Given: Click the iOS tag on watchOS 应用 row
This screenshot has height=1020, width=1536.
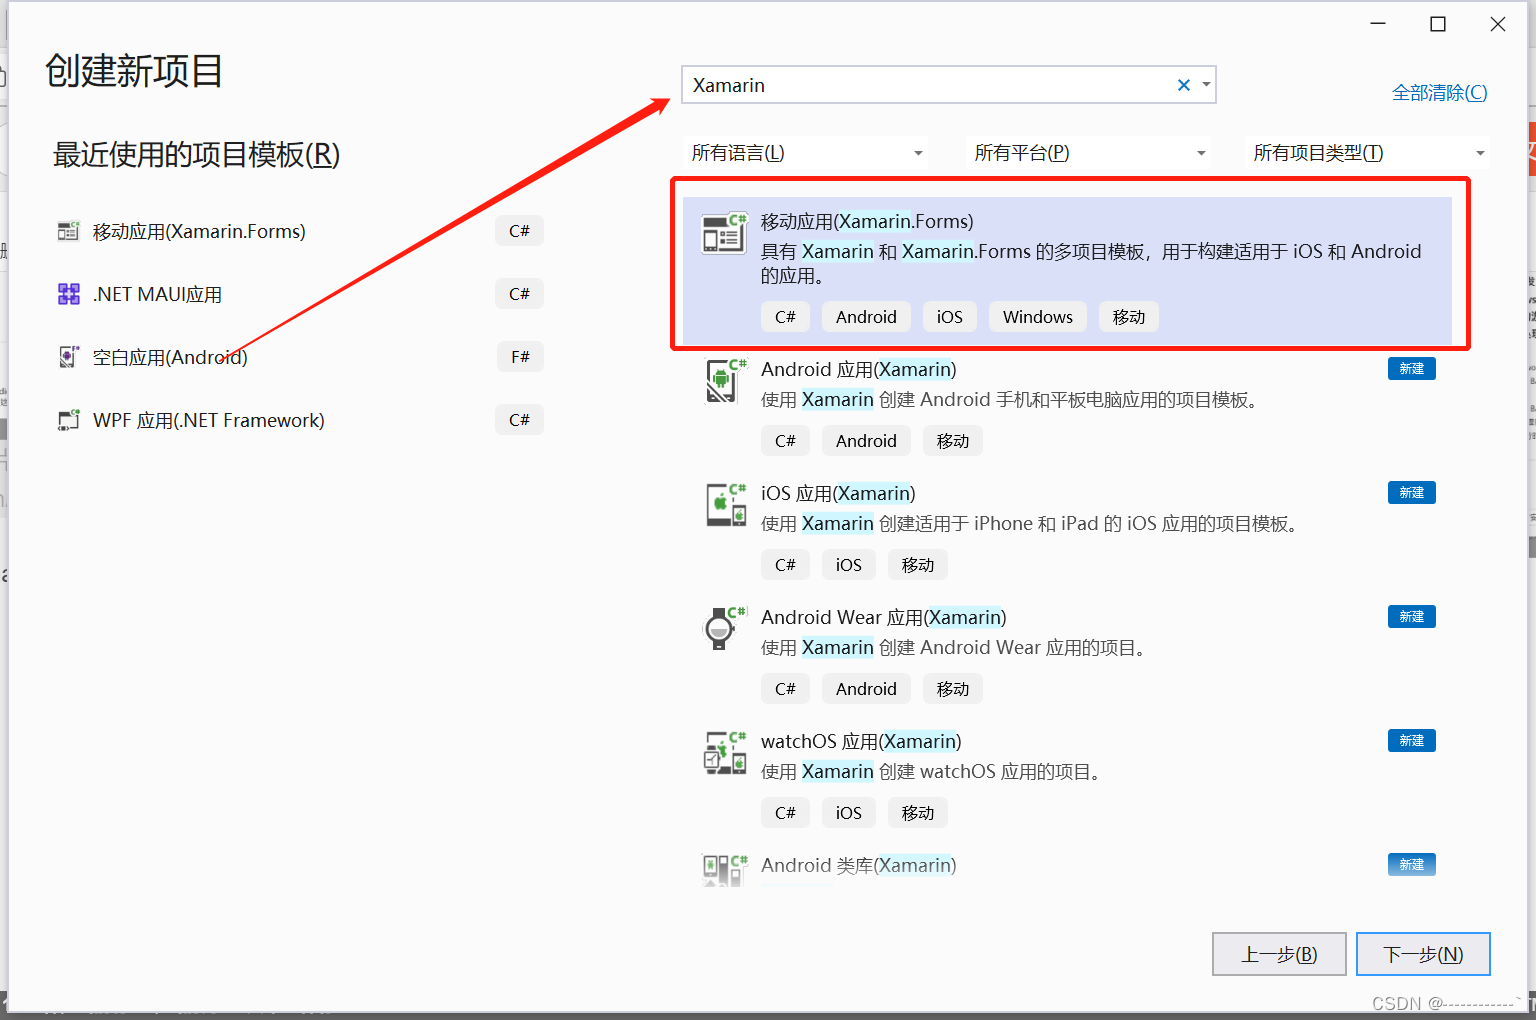Looking at the screenshot, I should coord(849,813).
